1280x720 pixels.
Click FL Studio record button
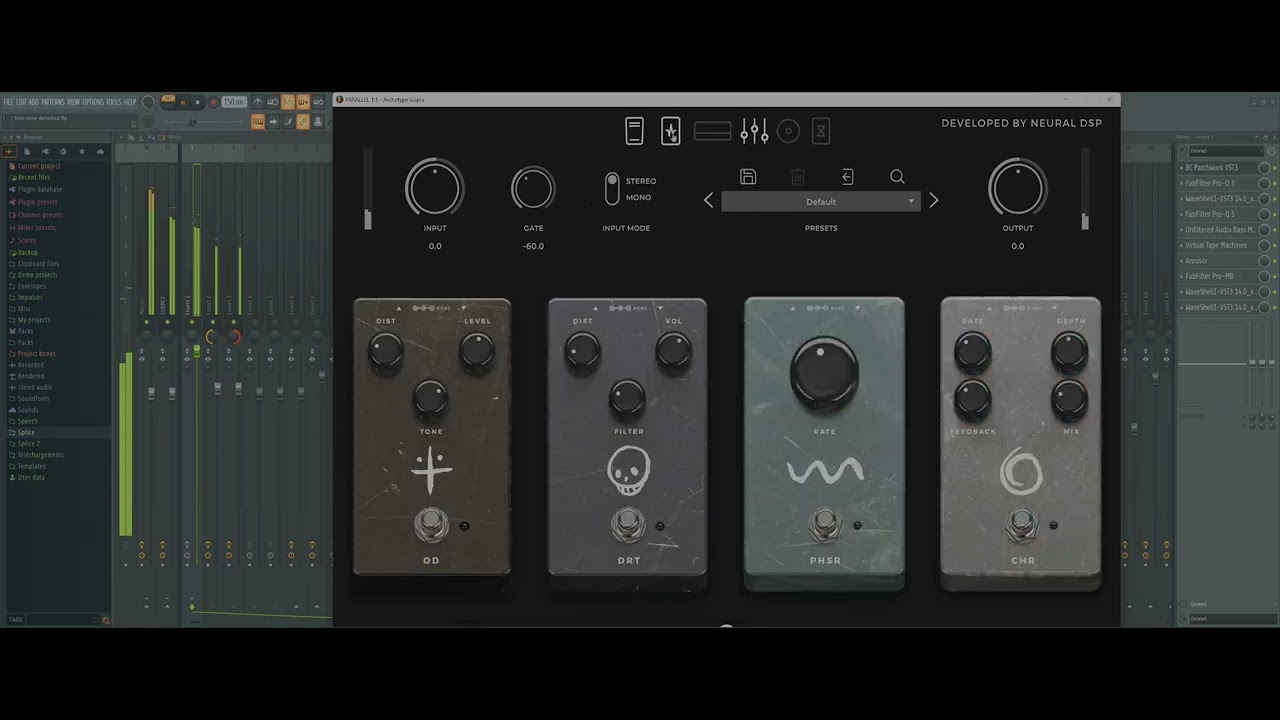(213, 102)
